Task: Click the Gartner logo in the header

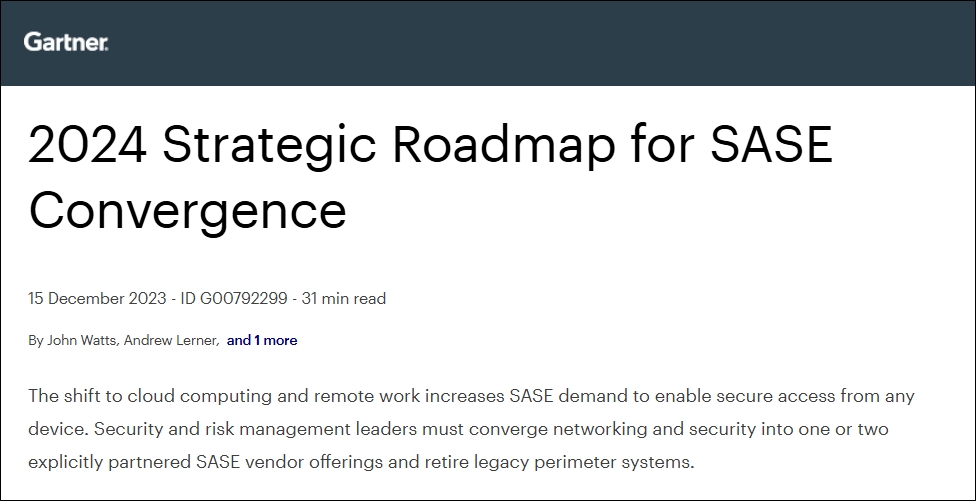Action: pos(66,42)
